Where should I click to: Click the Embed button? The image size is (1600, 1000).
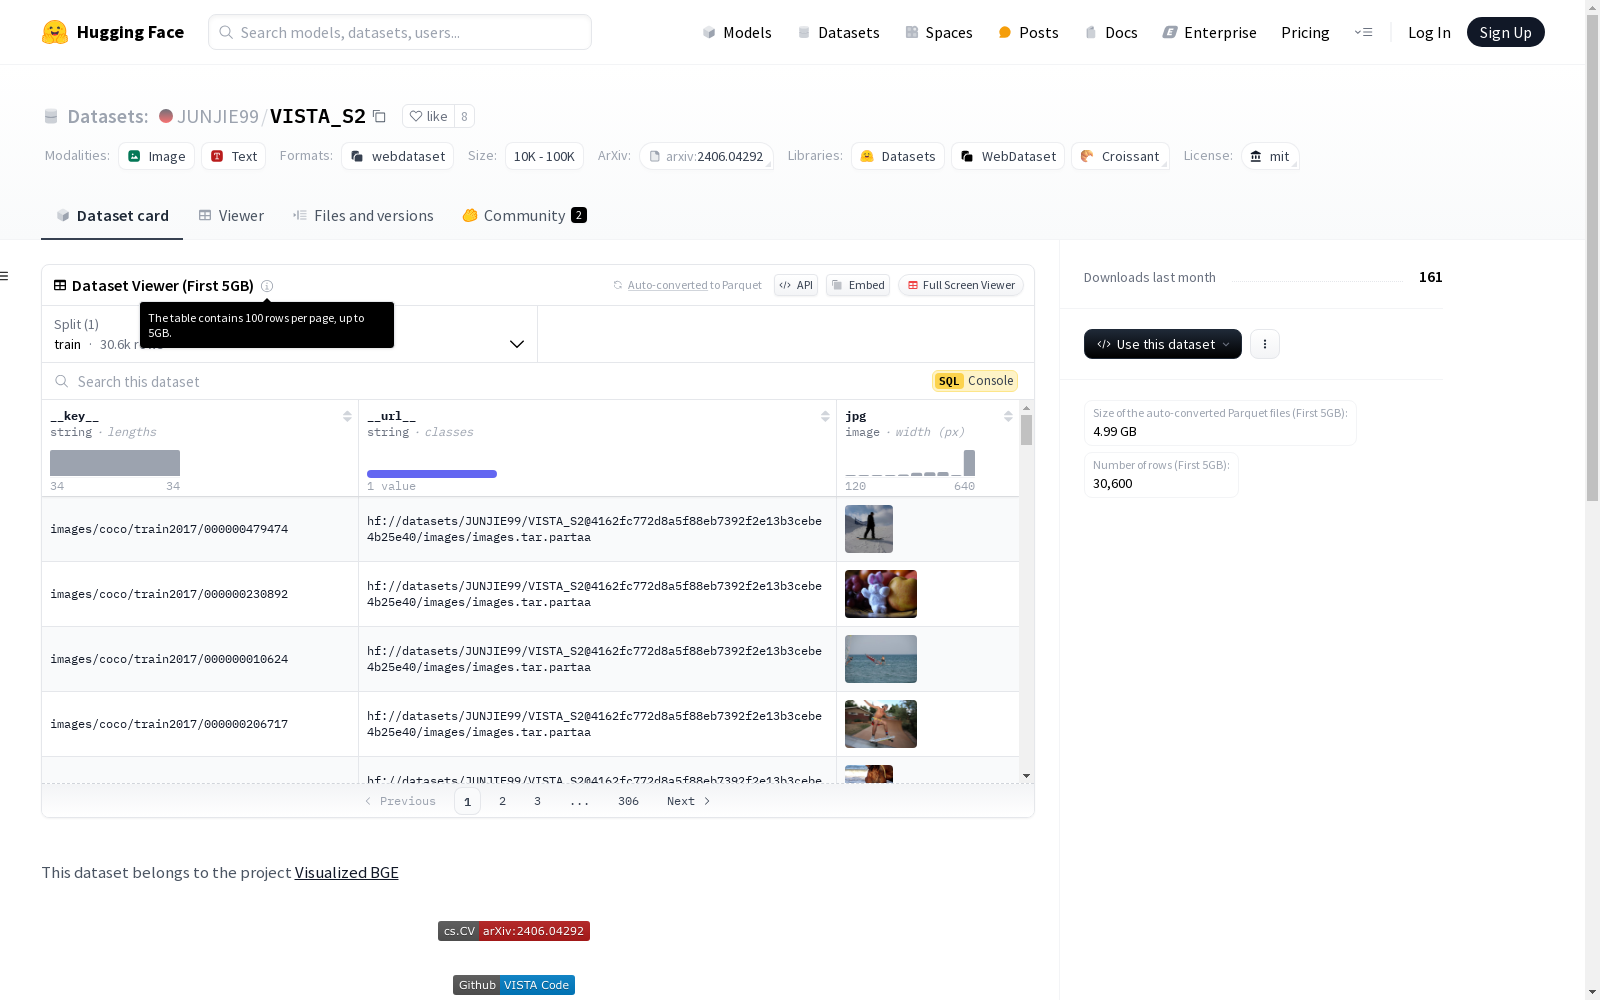click(x=858, y=285)
